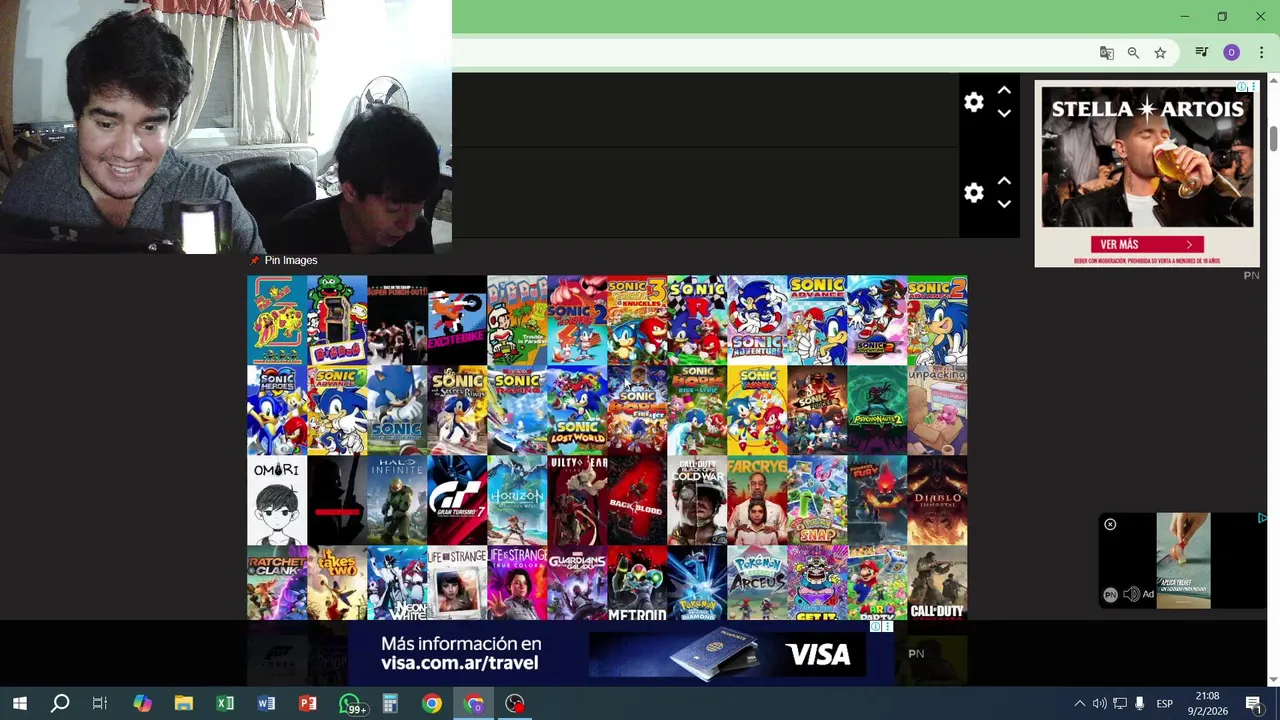Move second tier row down with arrow
The height and width of the screenshot is (720, 1280).
point(1004,204)
